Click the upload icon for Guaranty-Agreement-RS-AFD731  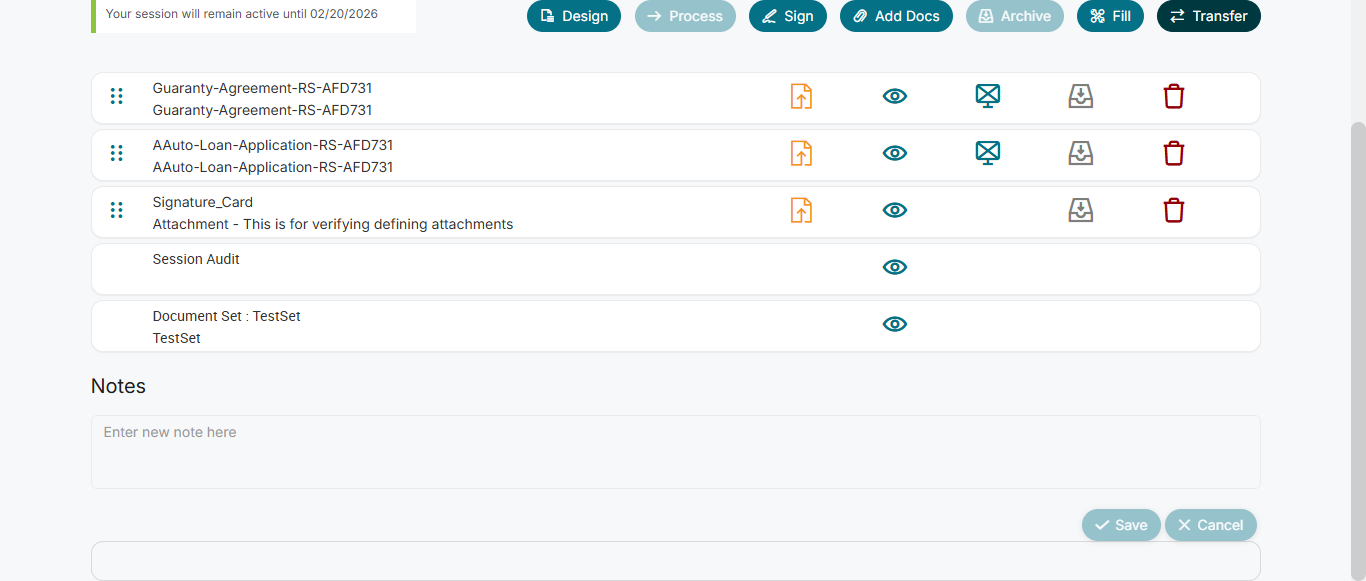tap(801, 96)
